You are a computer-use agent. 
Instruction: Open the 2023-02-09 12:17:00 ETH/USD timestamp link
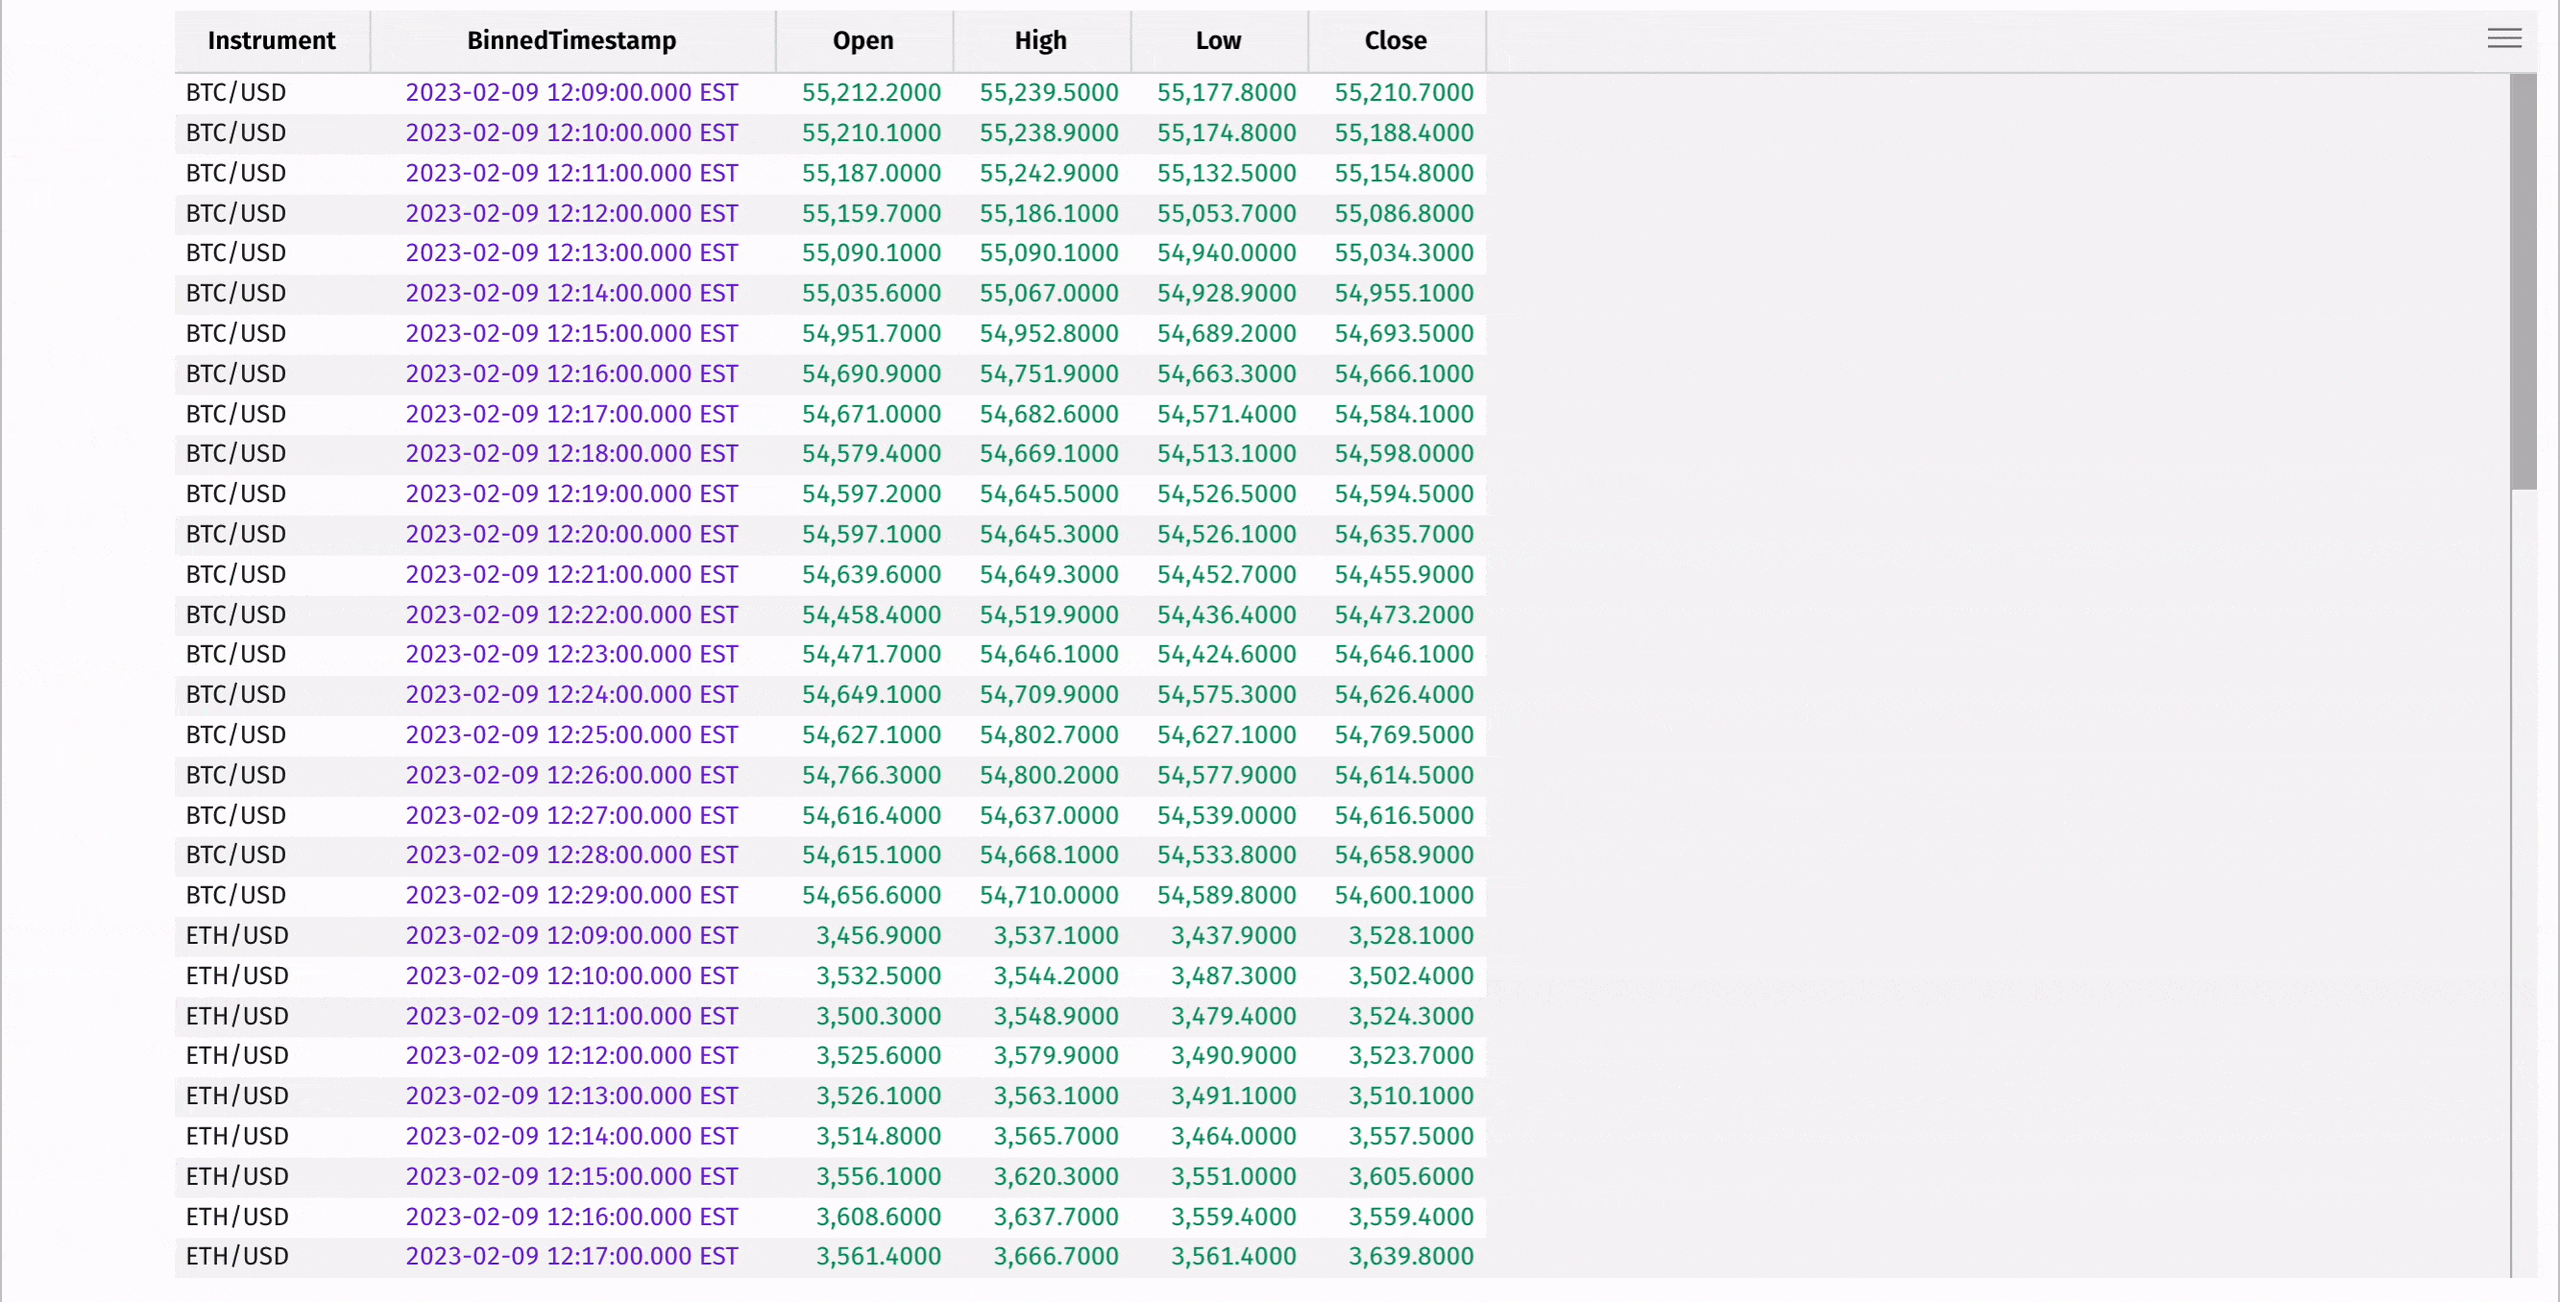(571, 1257)
